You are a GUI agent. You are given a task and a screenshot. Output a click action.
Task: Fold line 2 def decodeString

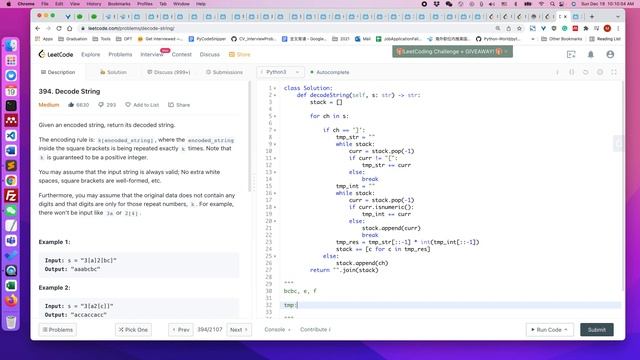275,95
